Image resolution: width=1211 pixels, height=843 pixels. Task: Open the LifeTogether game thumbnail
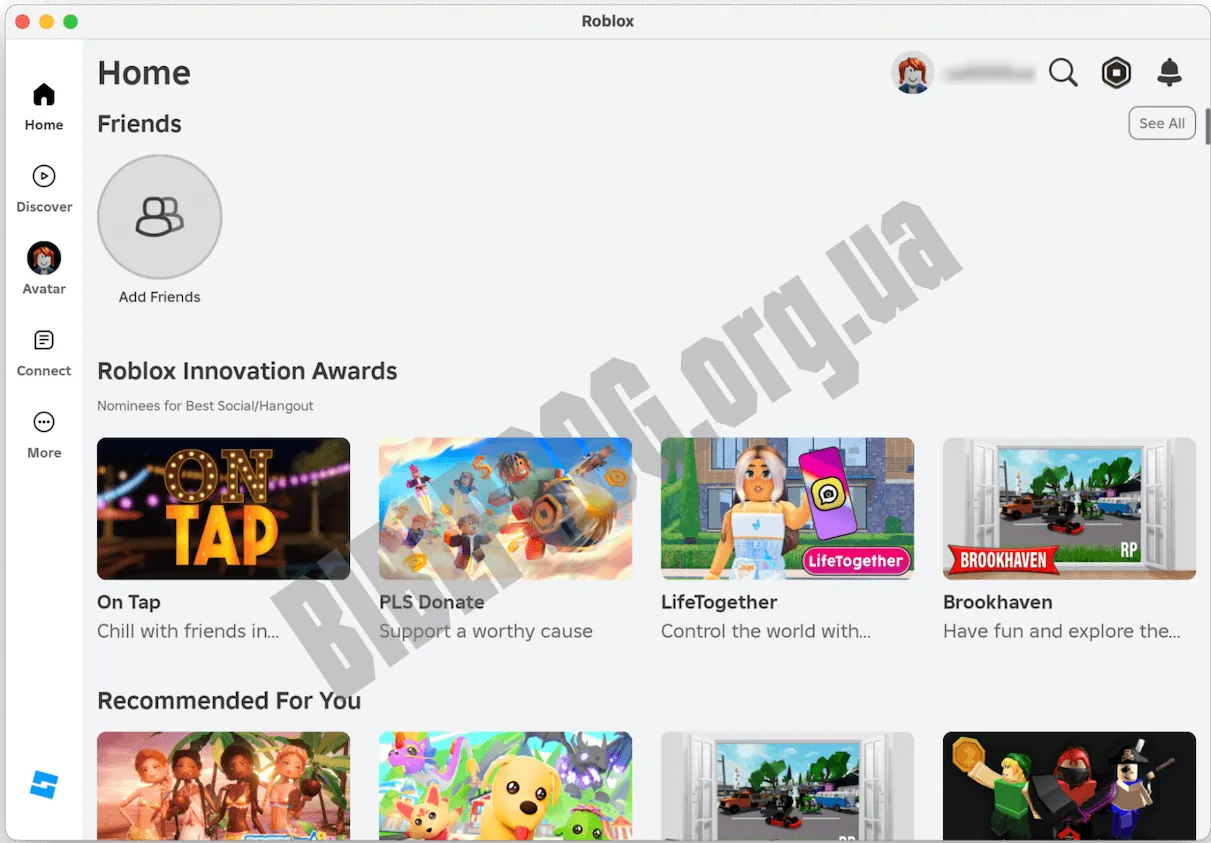[787, 508]
